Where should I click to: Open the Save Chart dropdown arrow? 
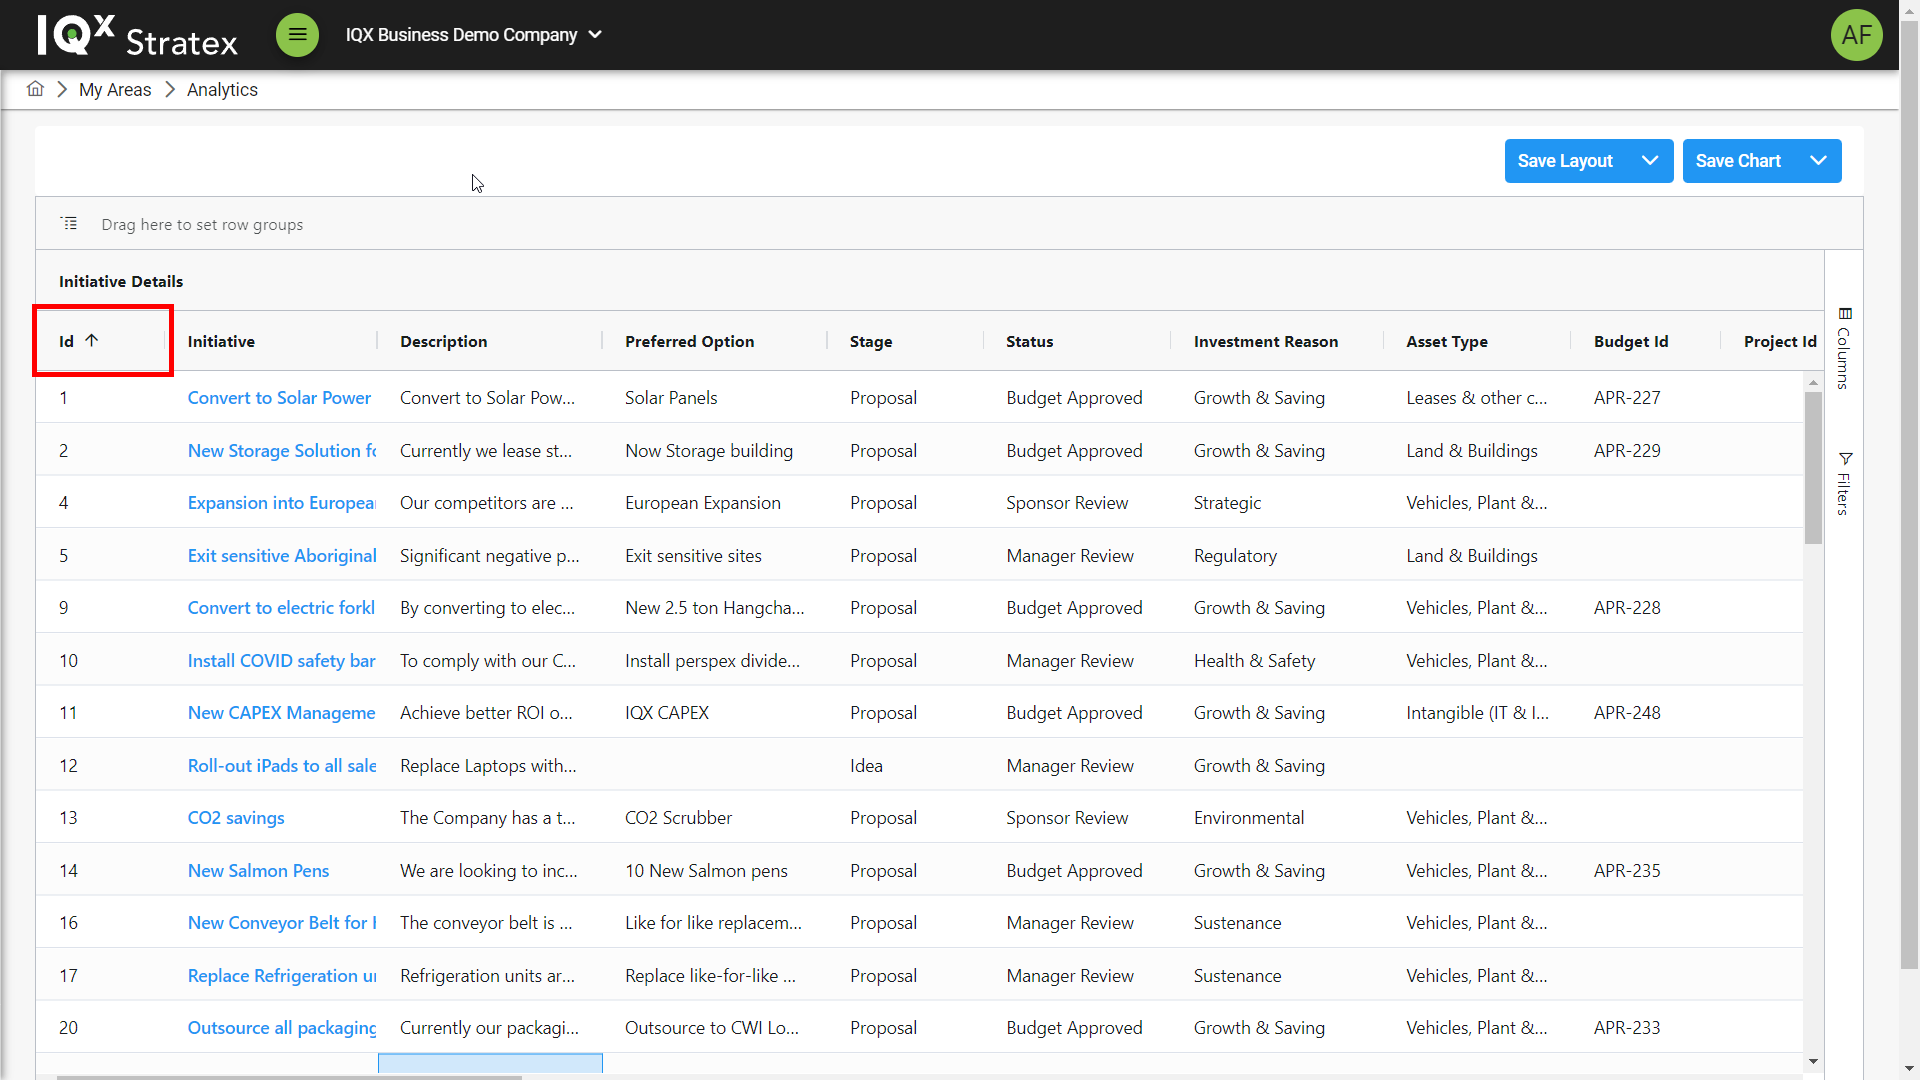(x=1818, y=161)
